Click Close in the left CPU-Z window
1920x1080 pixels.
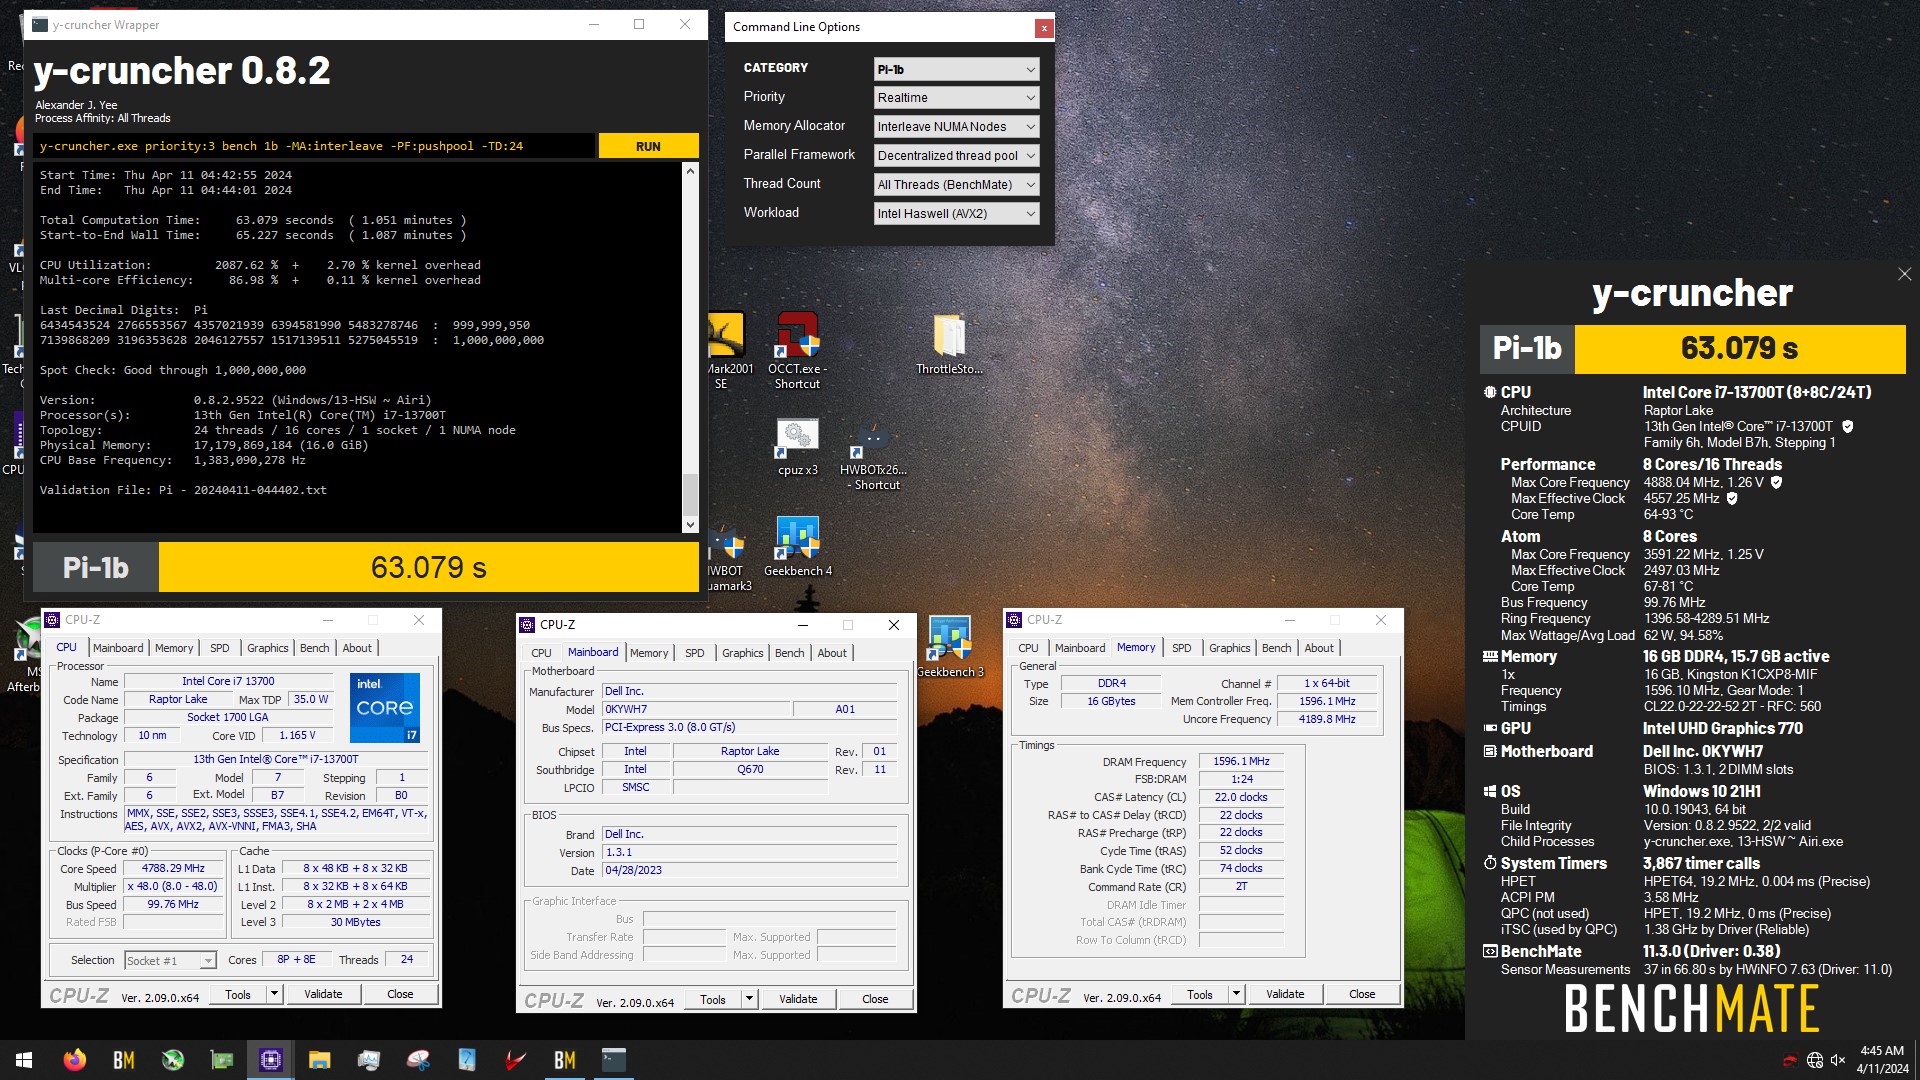tap(400, 994)
